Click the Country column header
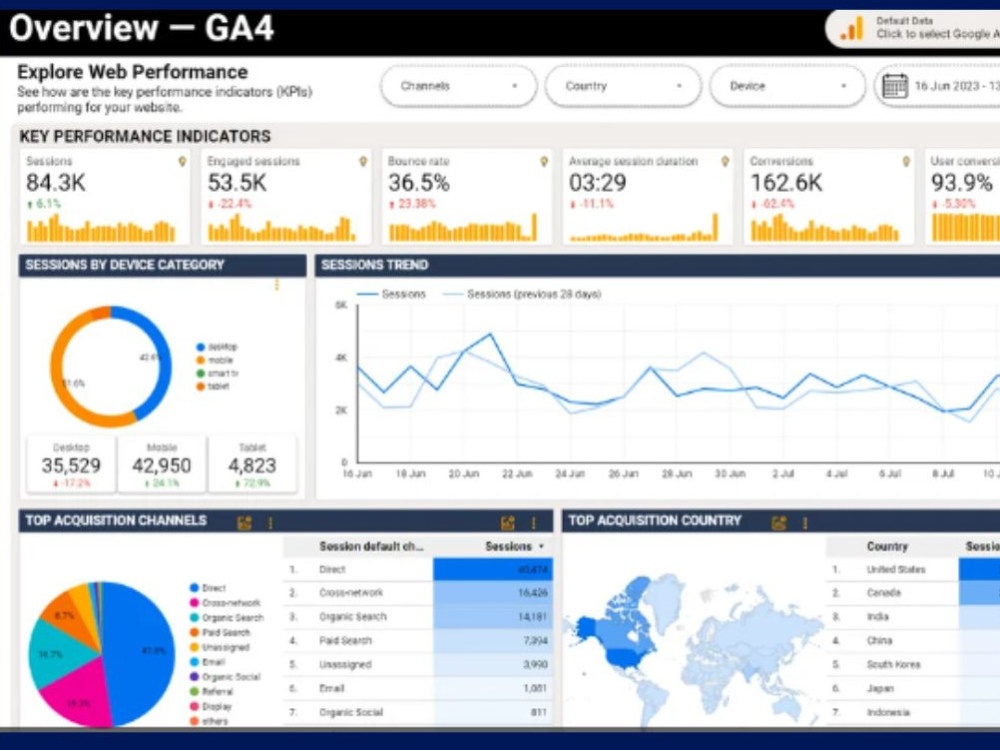The width and height of the screenshot is (1000, 750). pos(886,547)
